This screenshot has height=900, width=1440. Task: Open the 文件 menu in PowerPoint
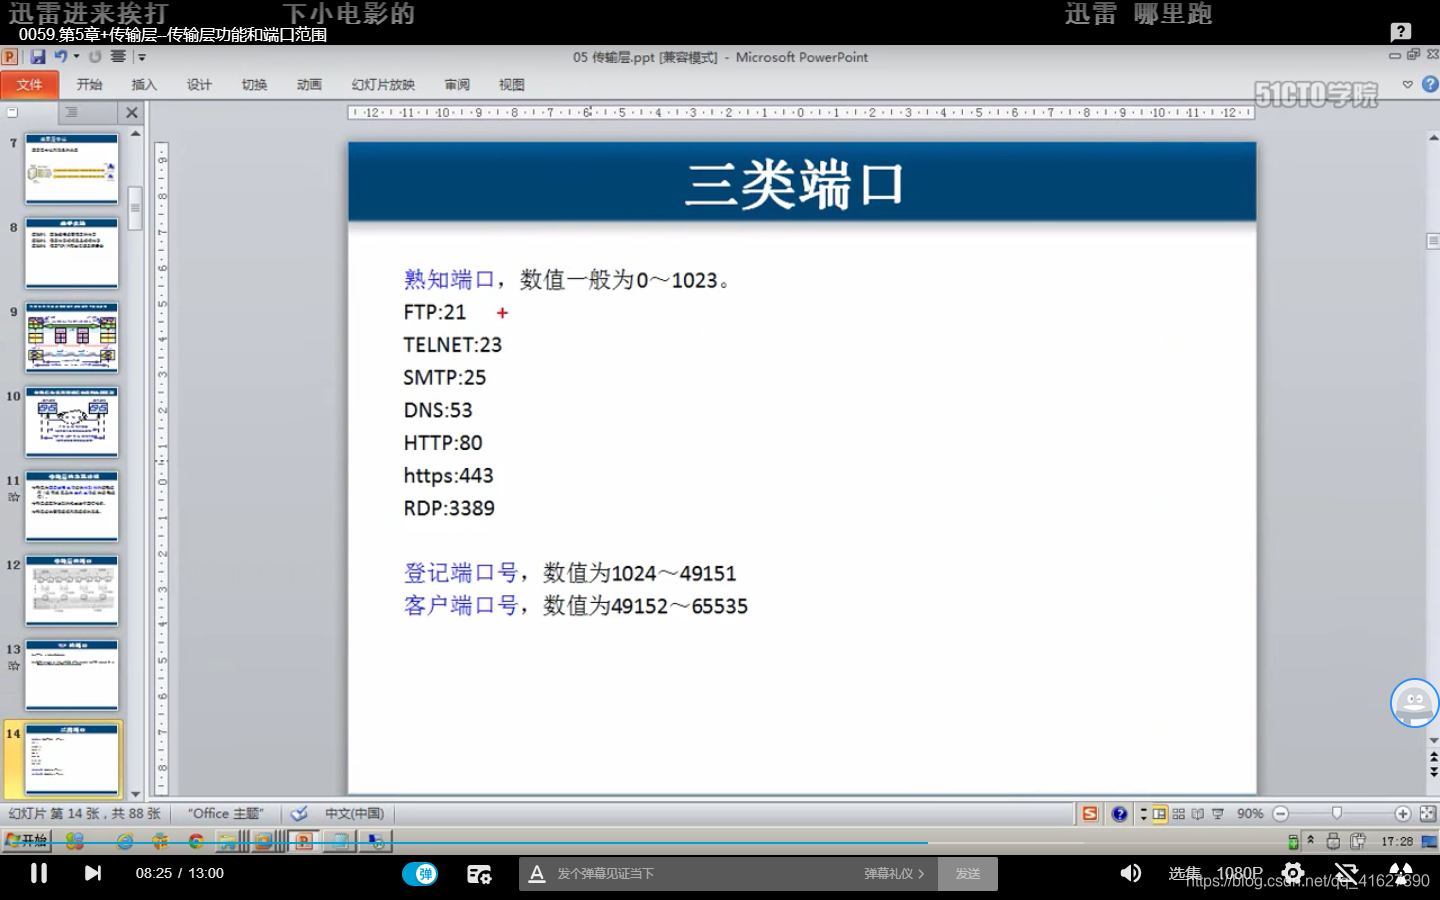(29, 85)
